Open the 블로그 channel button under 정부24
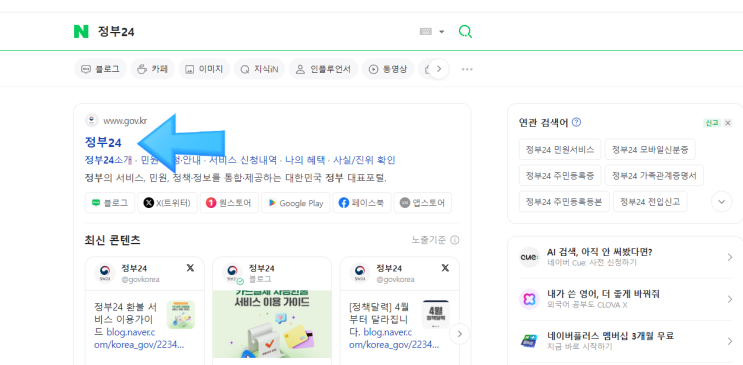Image resolution: width=743 pixels, height=365 pixels. tap(110, 203)
